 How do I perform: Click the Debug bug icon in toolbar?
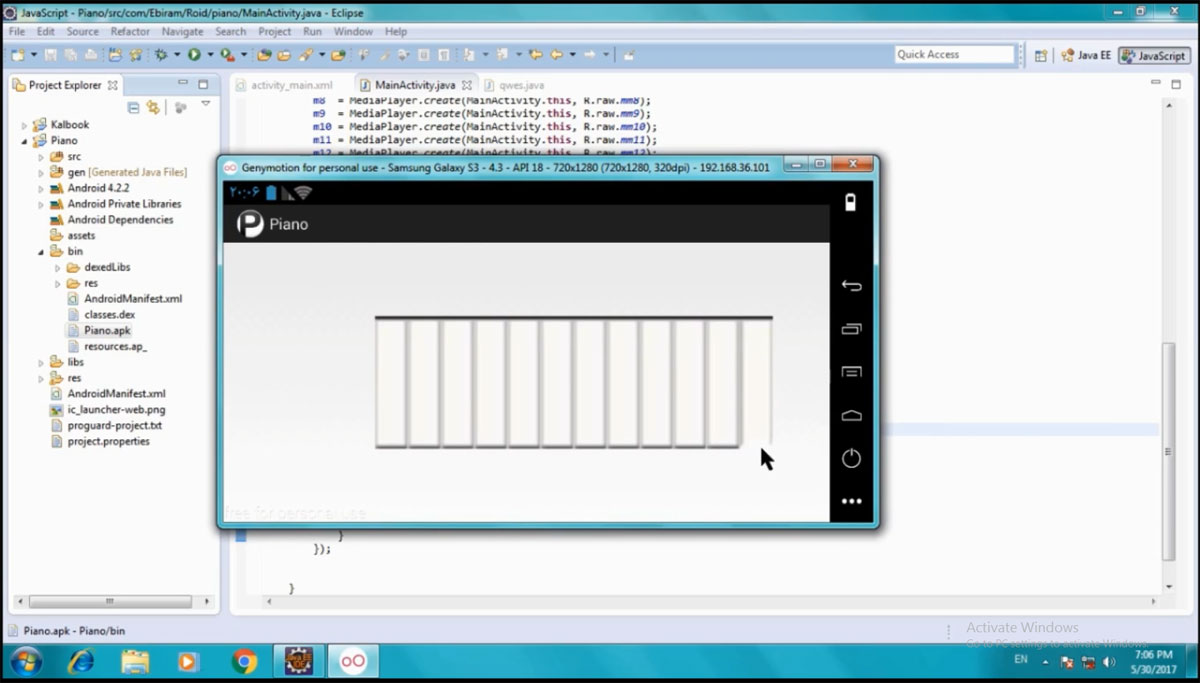[x=160, y=55]
